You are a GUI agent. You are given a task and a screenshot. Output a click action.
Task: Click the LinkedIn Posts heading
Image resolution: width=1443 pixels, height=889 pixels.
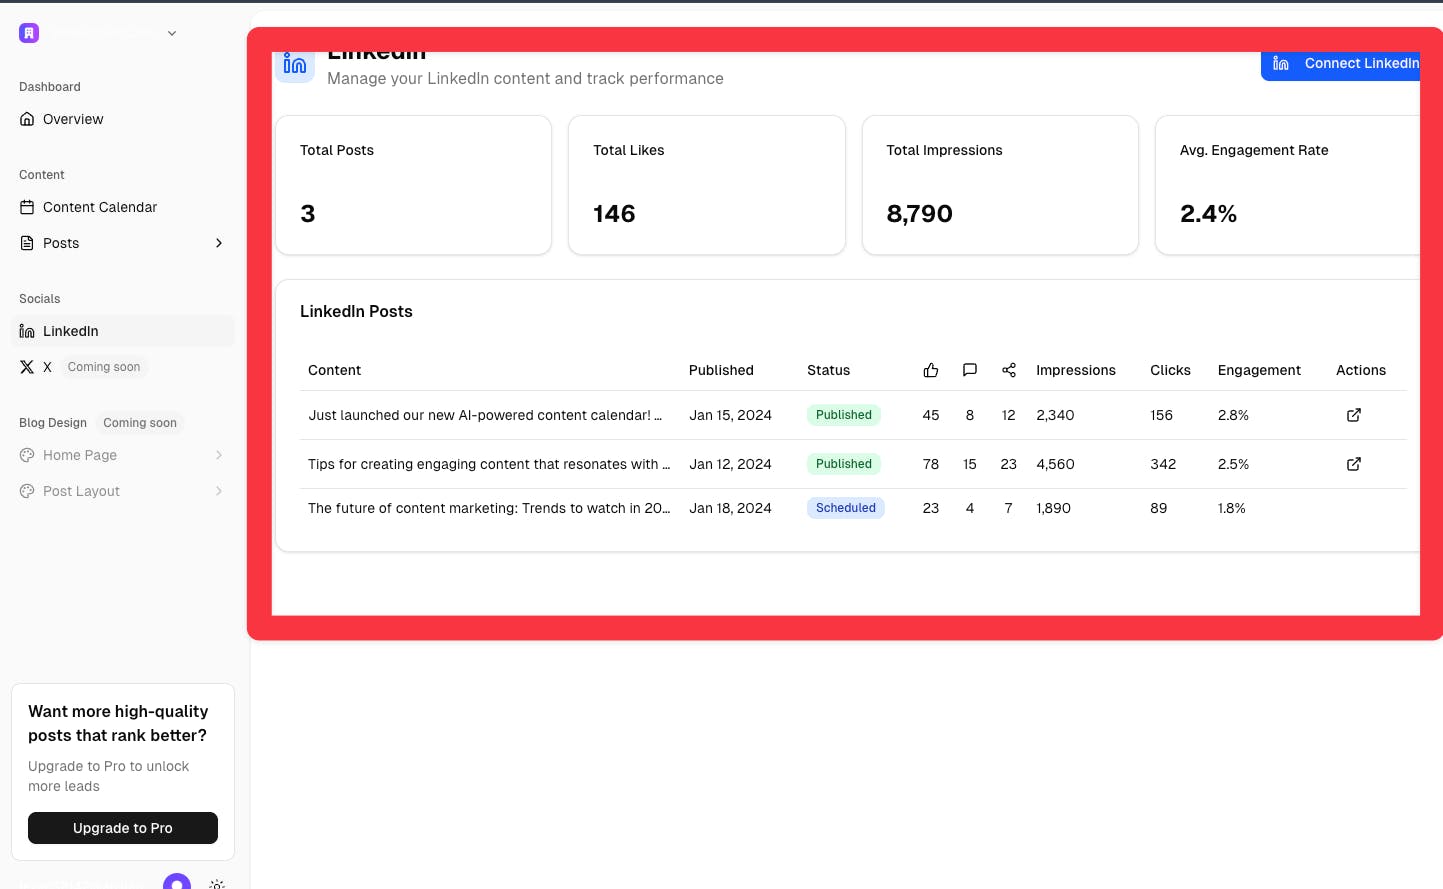tap(356, 311)
